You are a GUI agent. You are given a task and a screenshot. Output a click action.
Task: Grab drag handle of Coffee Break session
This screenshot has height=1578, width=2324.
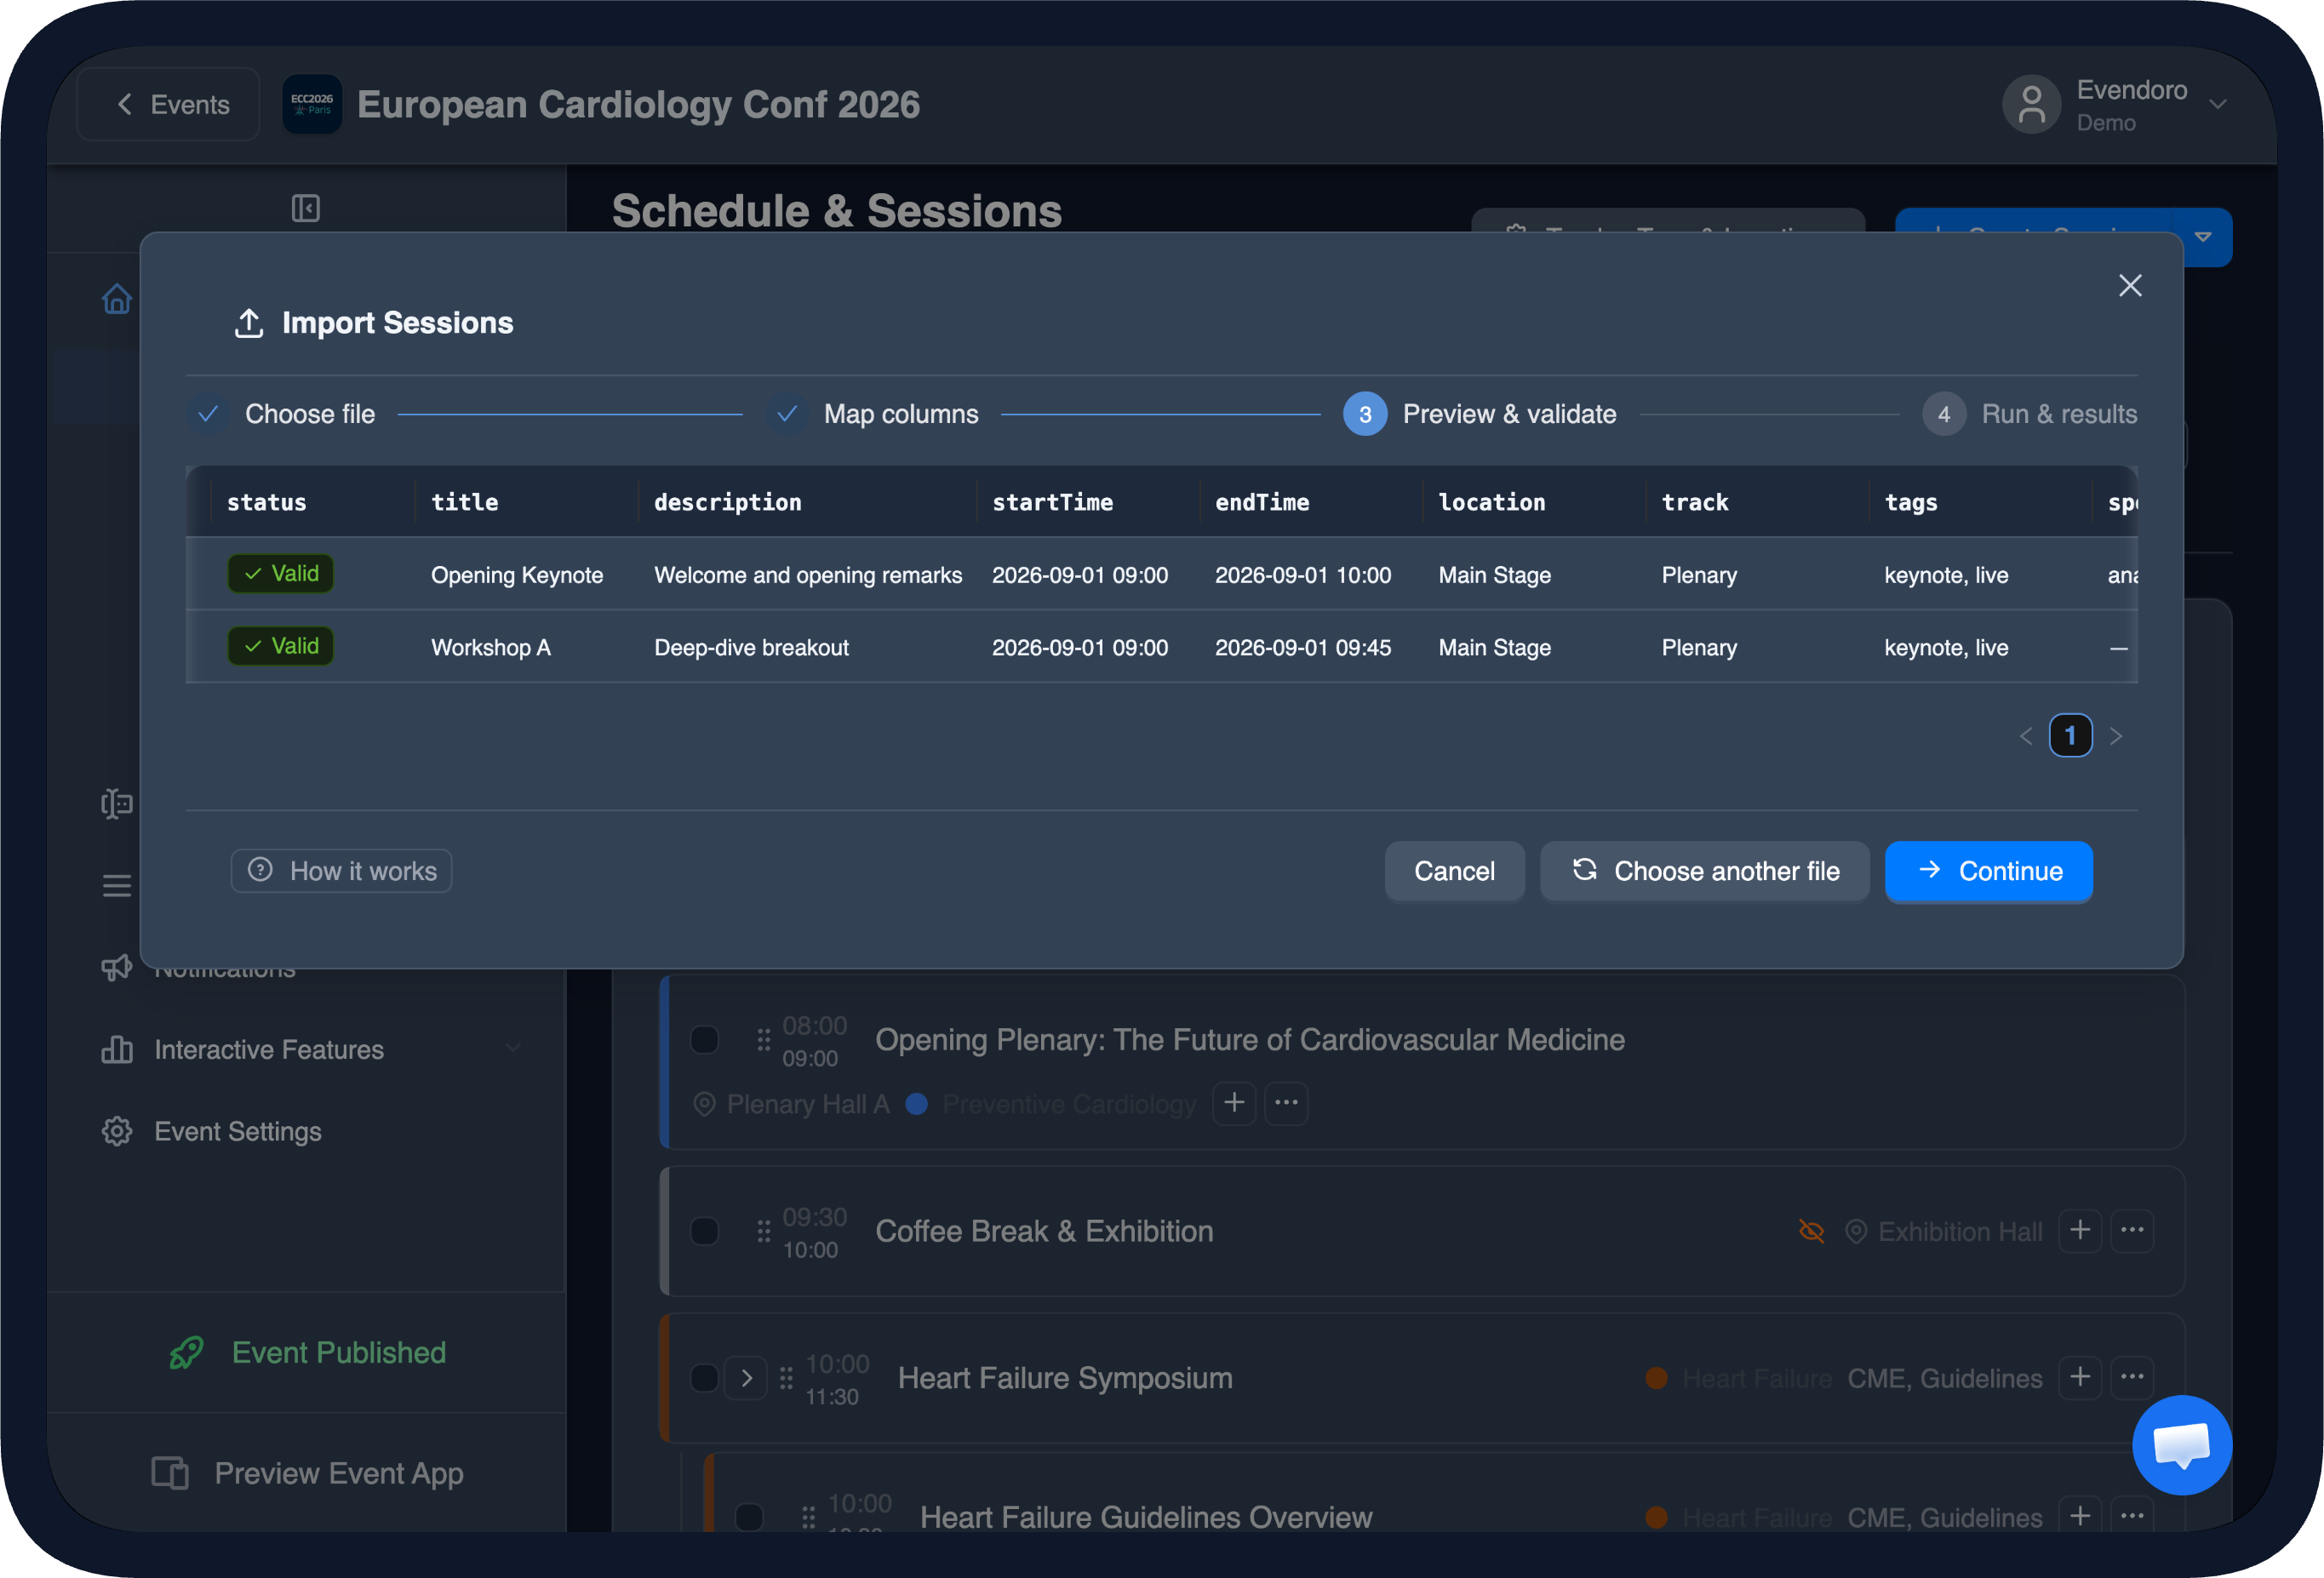click(764, 1231)
